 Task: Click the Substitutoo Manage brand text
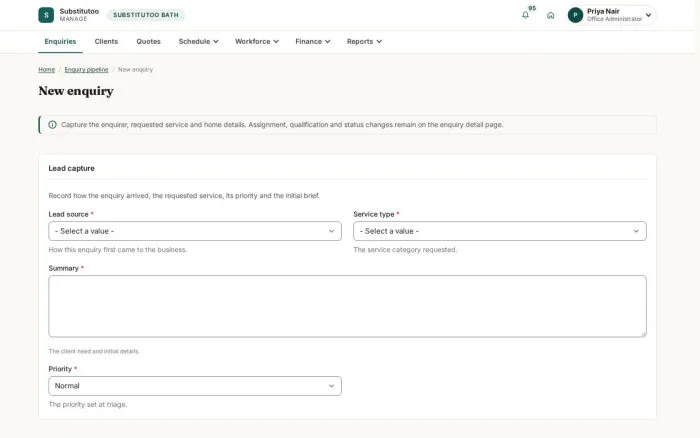tap(79, 15)
